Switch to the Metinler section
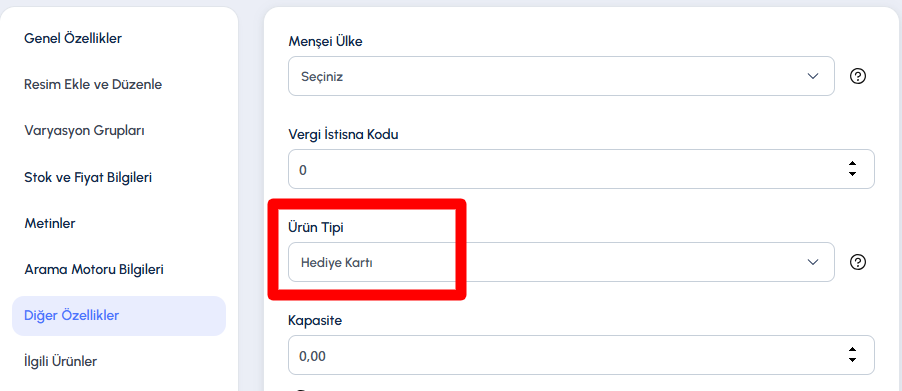 pyautogui.click(x=49, y=223)
